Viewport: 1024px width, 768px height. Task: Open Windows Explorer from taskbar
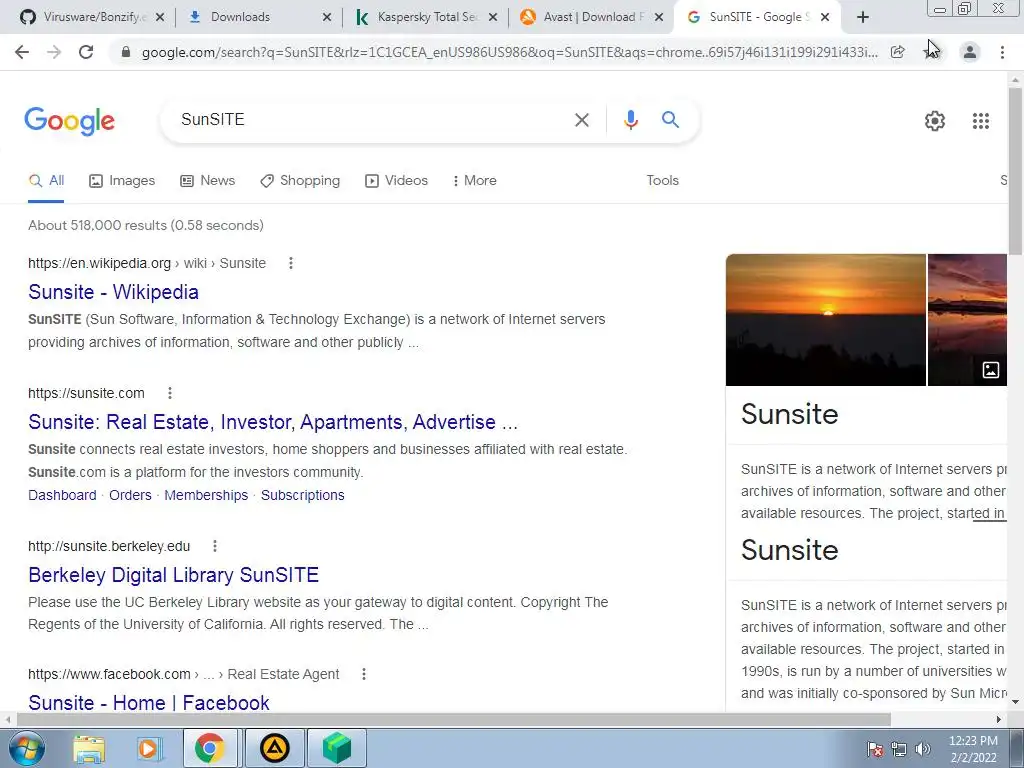(x=89, y=748)
